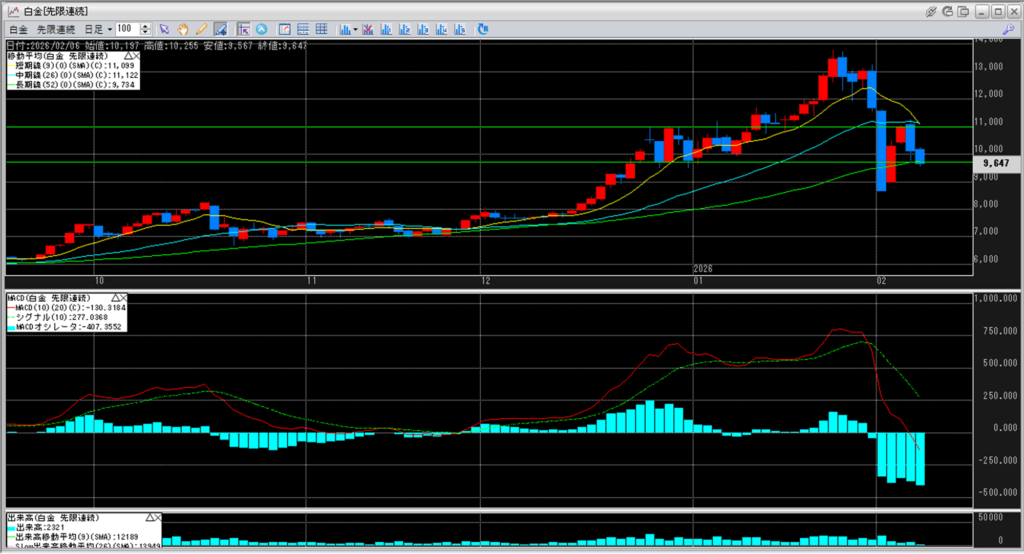The width and height of the screenshot is (1024, 554).
Task: Pick the pencil drawing tool
Action: pyautogui.click(x=201, y=29)
